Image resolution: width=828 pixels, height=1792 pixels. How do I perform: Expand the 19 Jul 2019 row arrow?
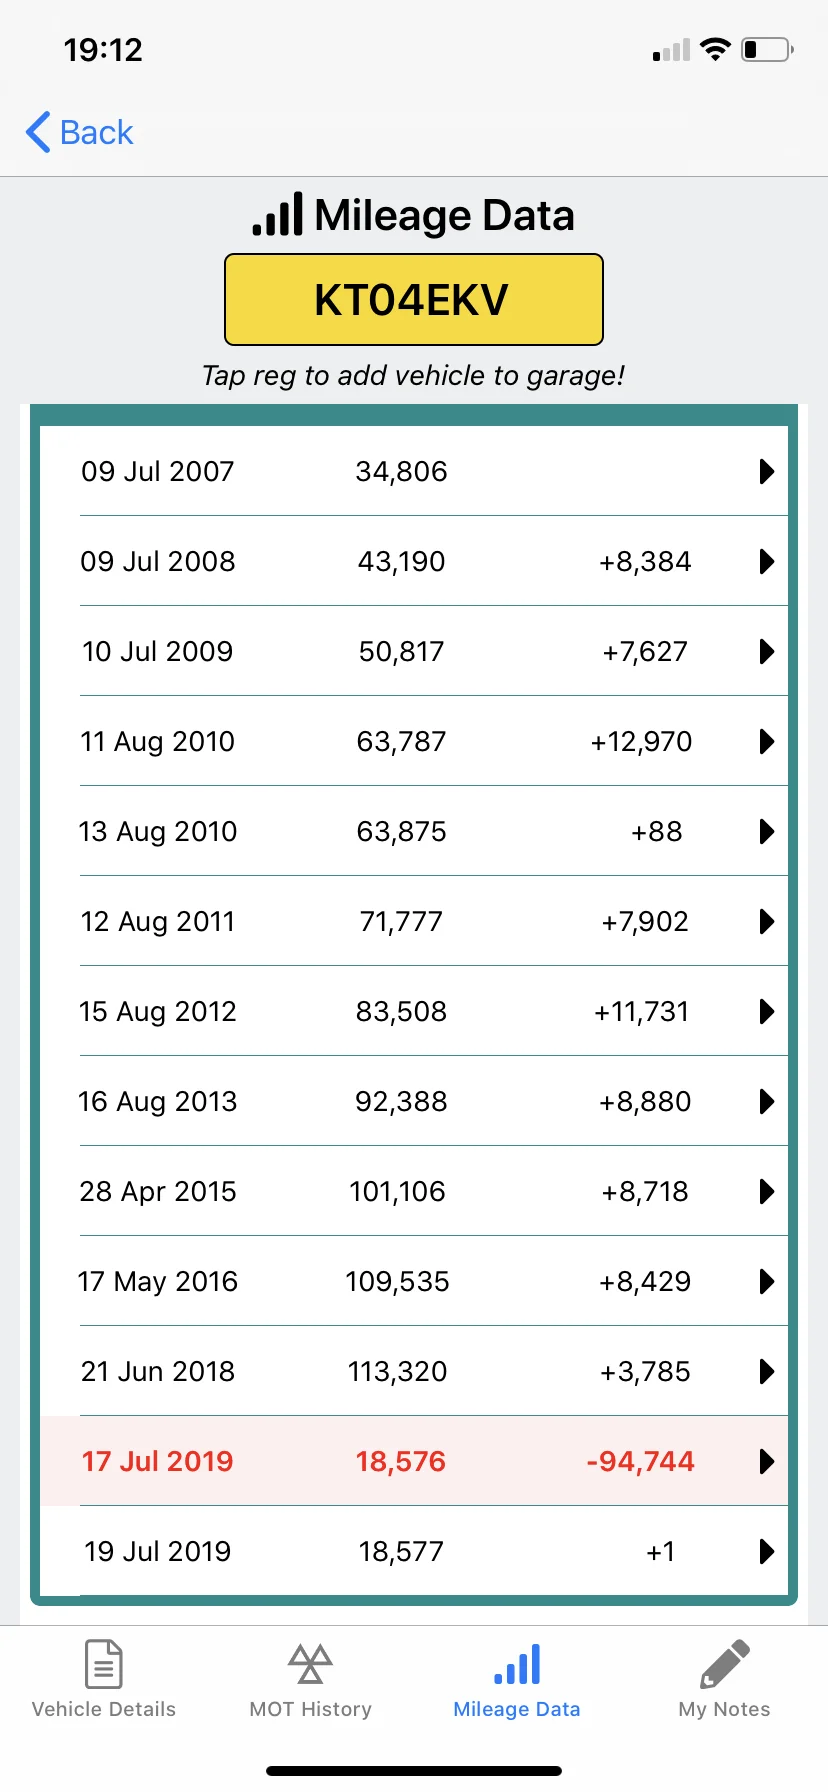pos(767,1551)
